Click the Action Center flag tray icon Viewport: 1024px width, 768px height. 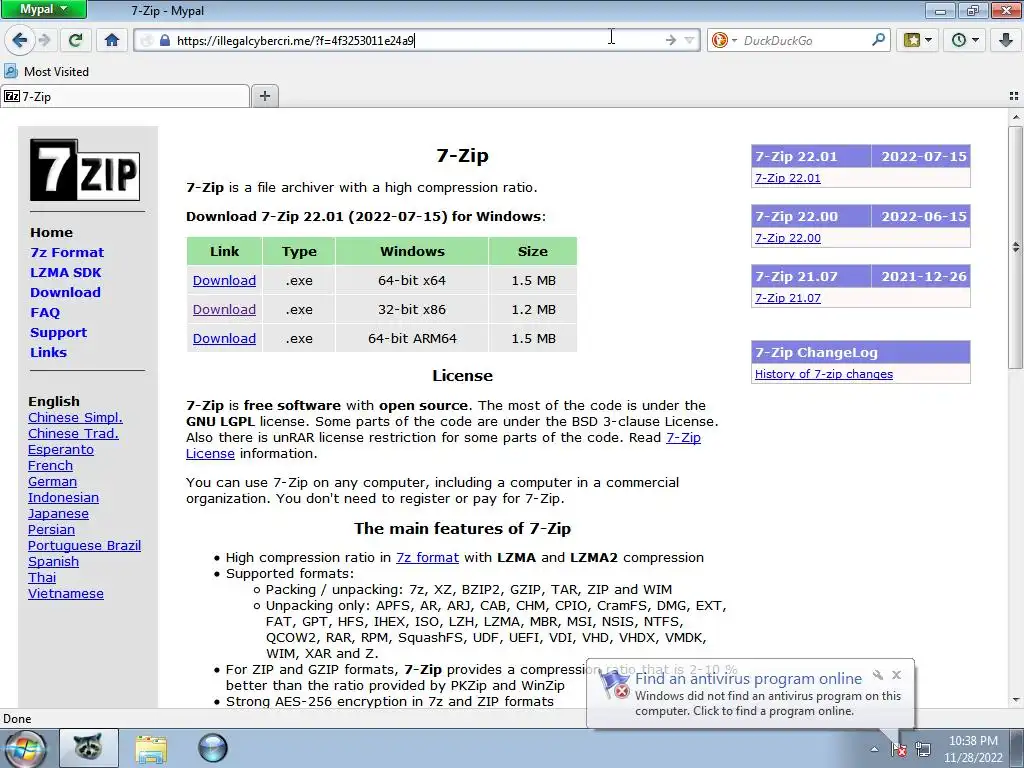pos(899,749)
